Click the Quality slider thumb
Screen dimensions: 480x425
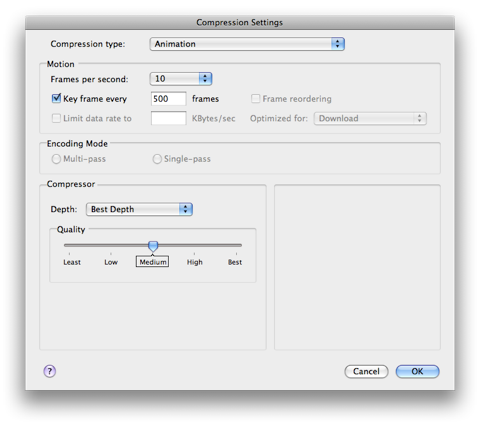pos(153,246)
